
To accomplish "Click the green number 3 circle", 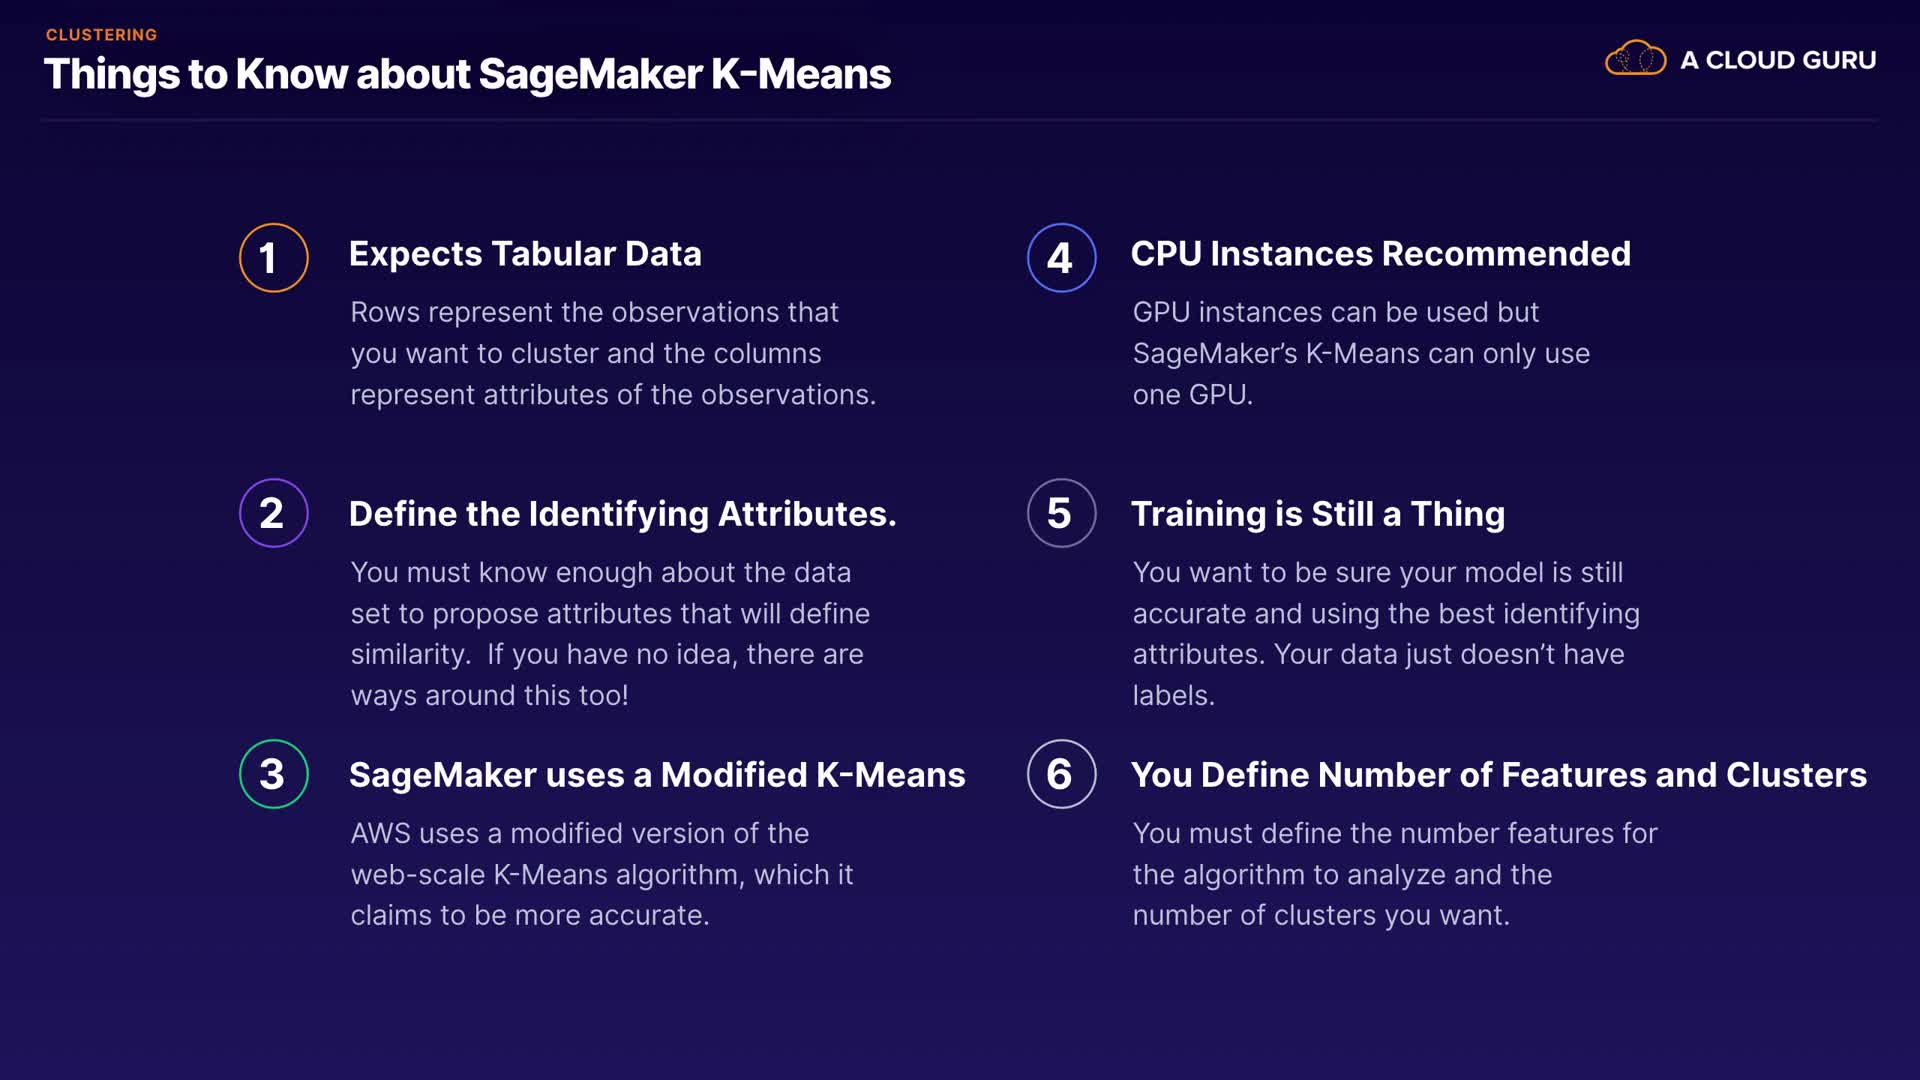I will [273, 774].
